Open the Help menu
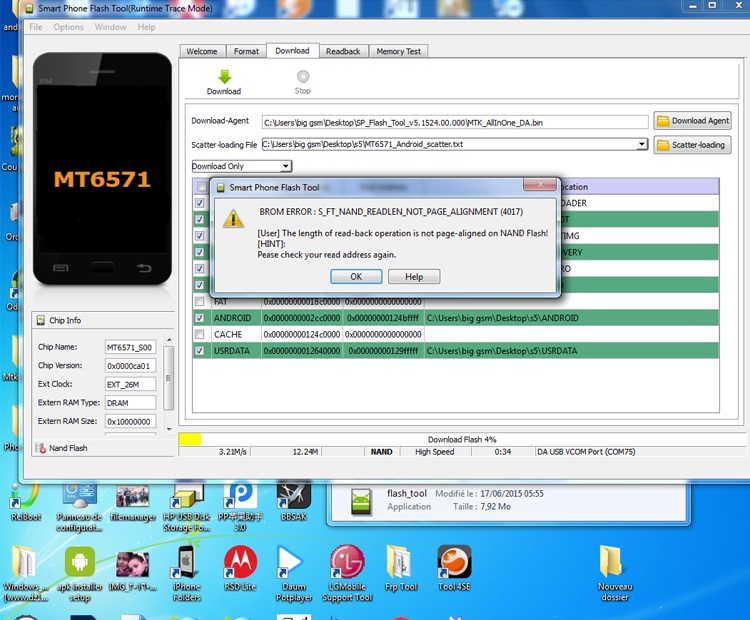The height and width of the screenshot is (620, 750). coord(146,27)
